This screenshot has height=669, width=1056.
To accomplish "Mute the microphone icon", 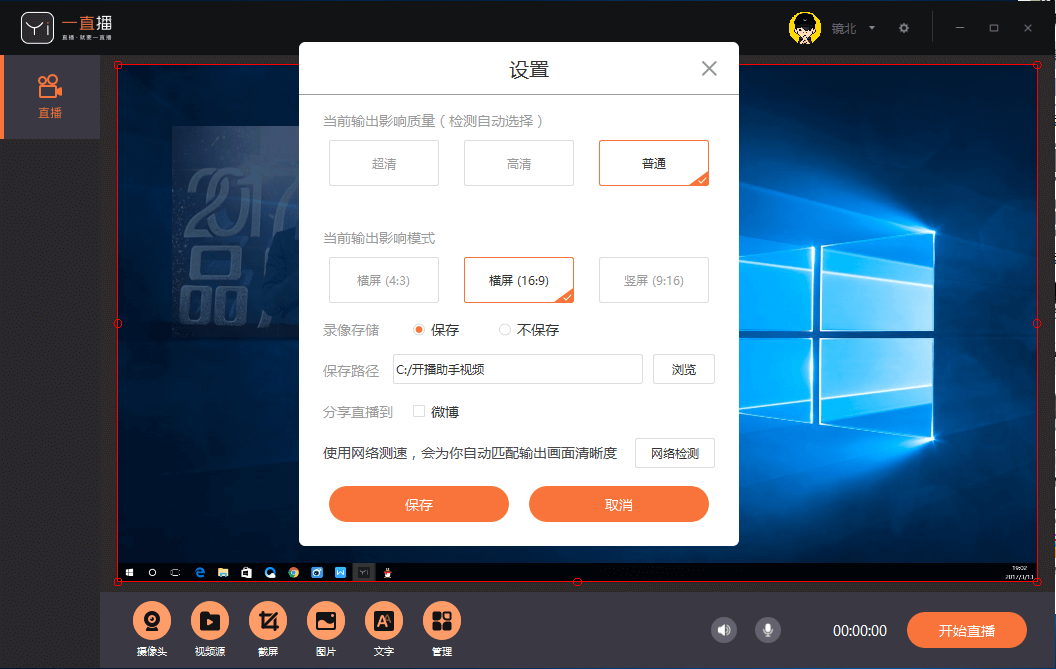I will [767, 630].
